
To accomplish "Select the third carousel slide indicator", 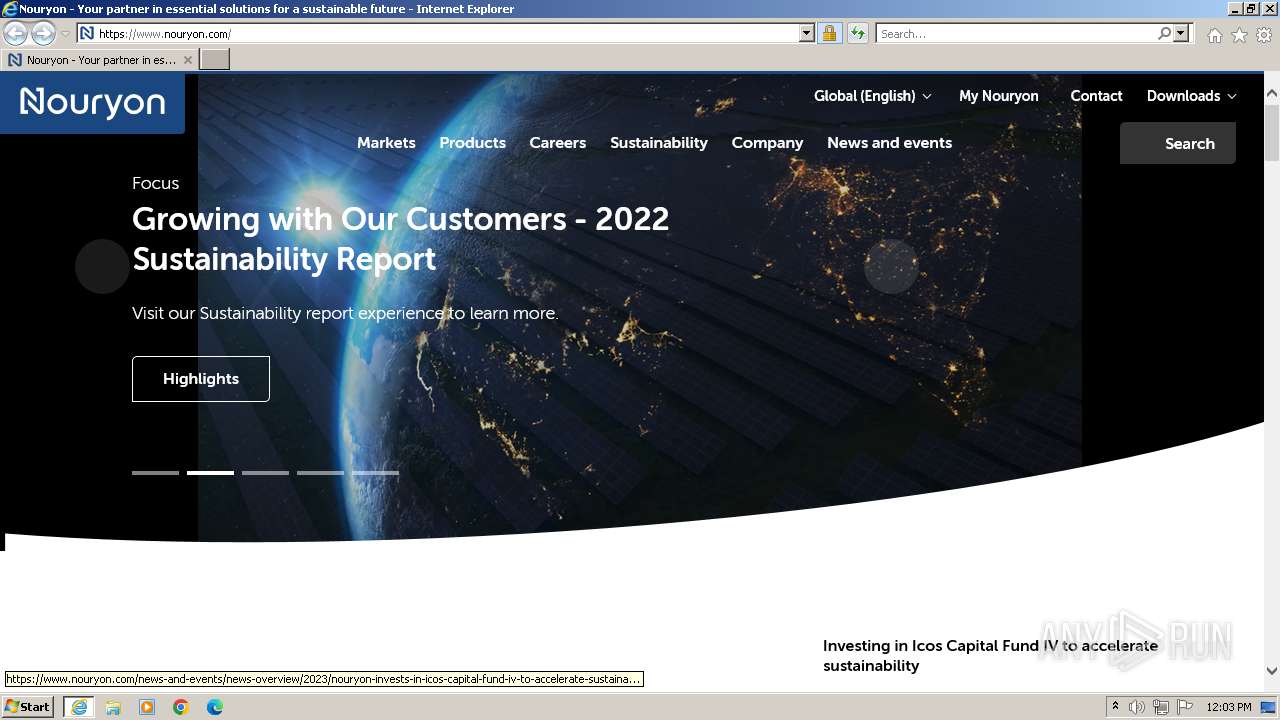I will pyautogui.click(x=265, y=473).
